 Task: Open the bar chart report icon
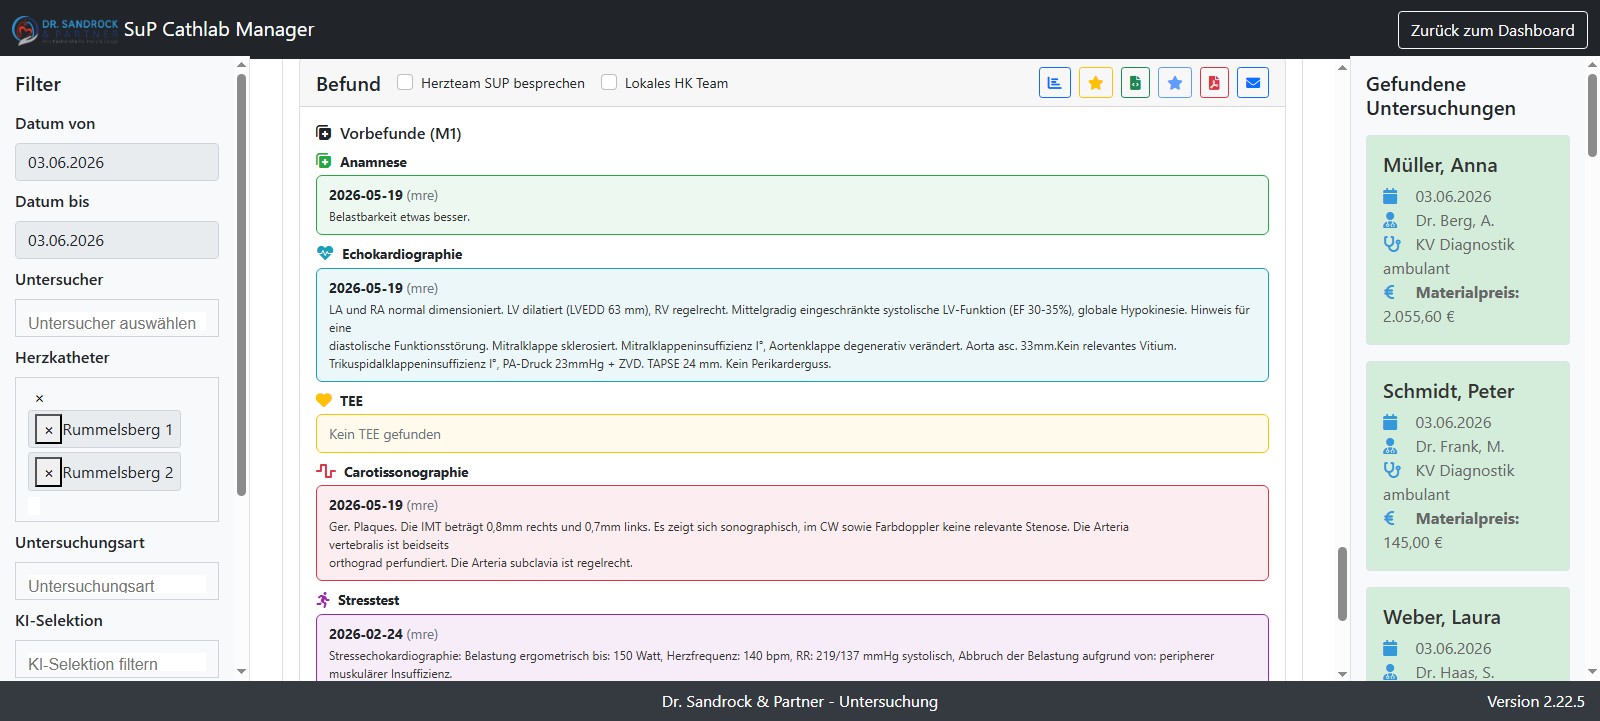[x=1055, y=83]
